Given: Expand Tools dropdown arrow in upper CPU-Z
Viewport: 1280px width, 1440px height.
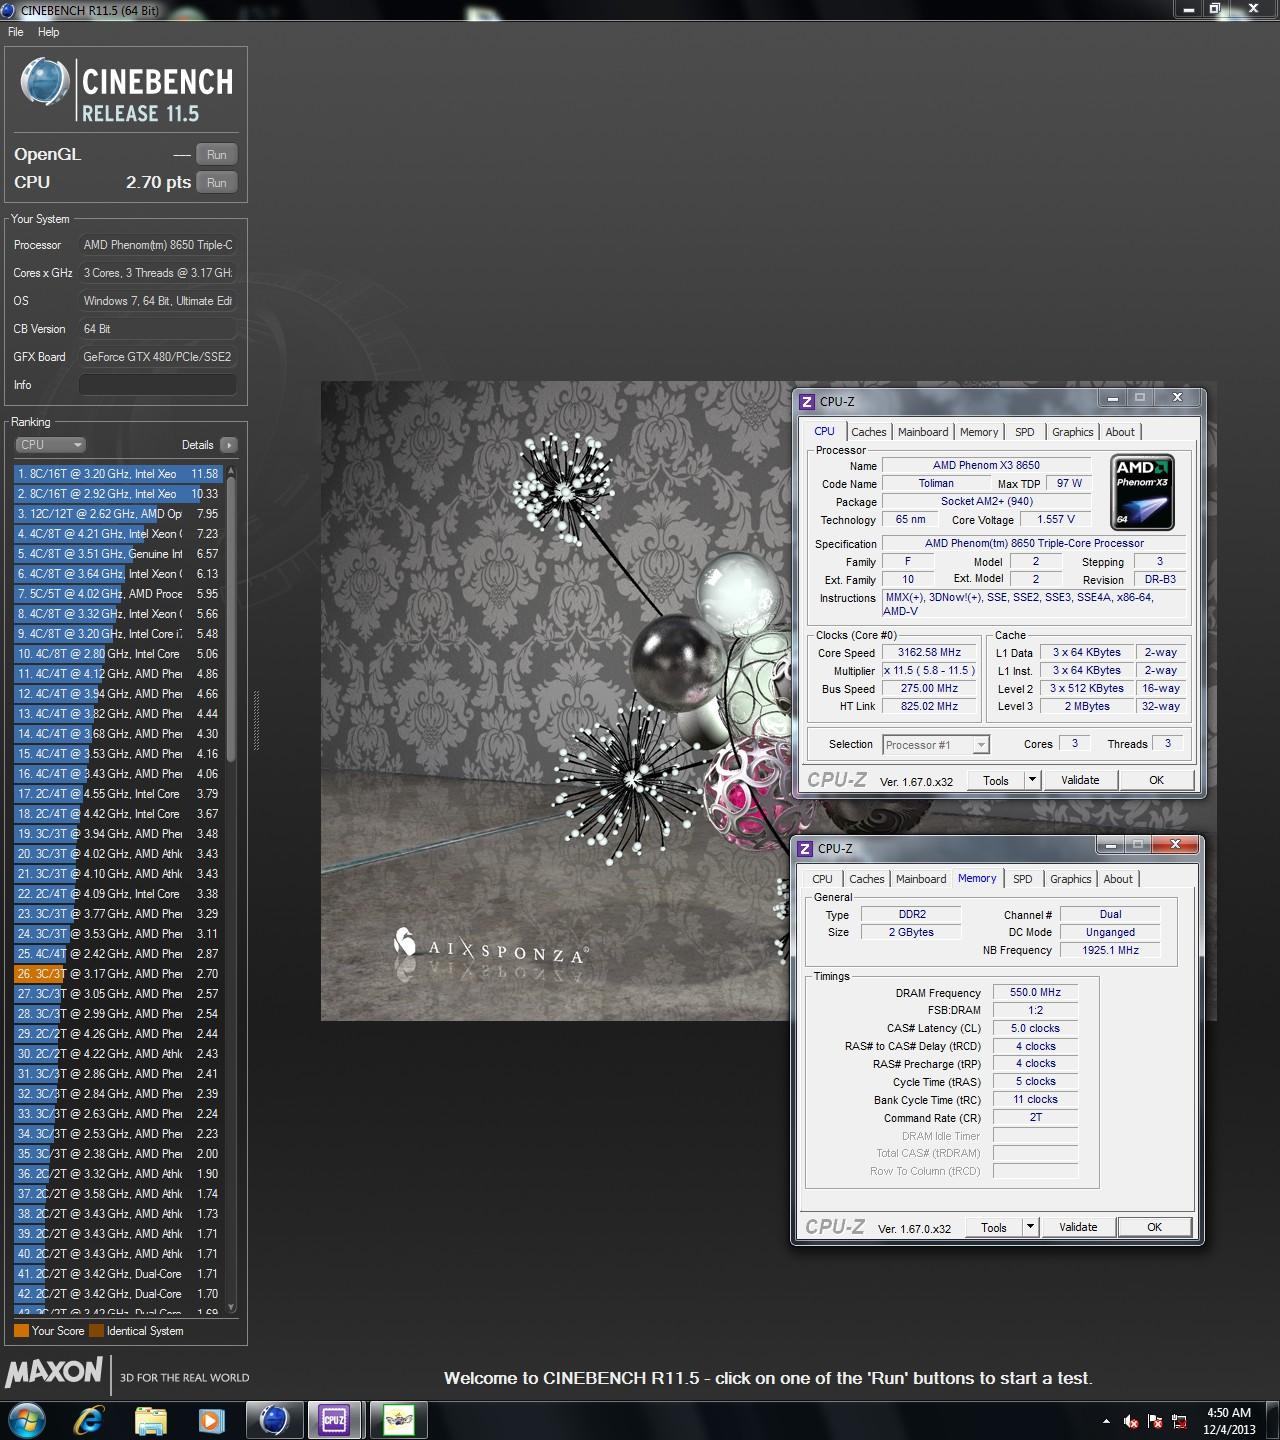Looking at the screenshot, I should tap(1033, 781).
